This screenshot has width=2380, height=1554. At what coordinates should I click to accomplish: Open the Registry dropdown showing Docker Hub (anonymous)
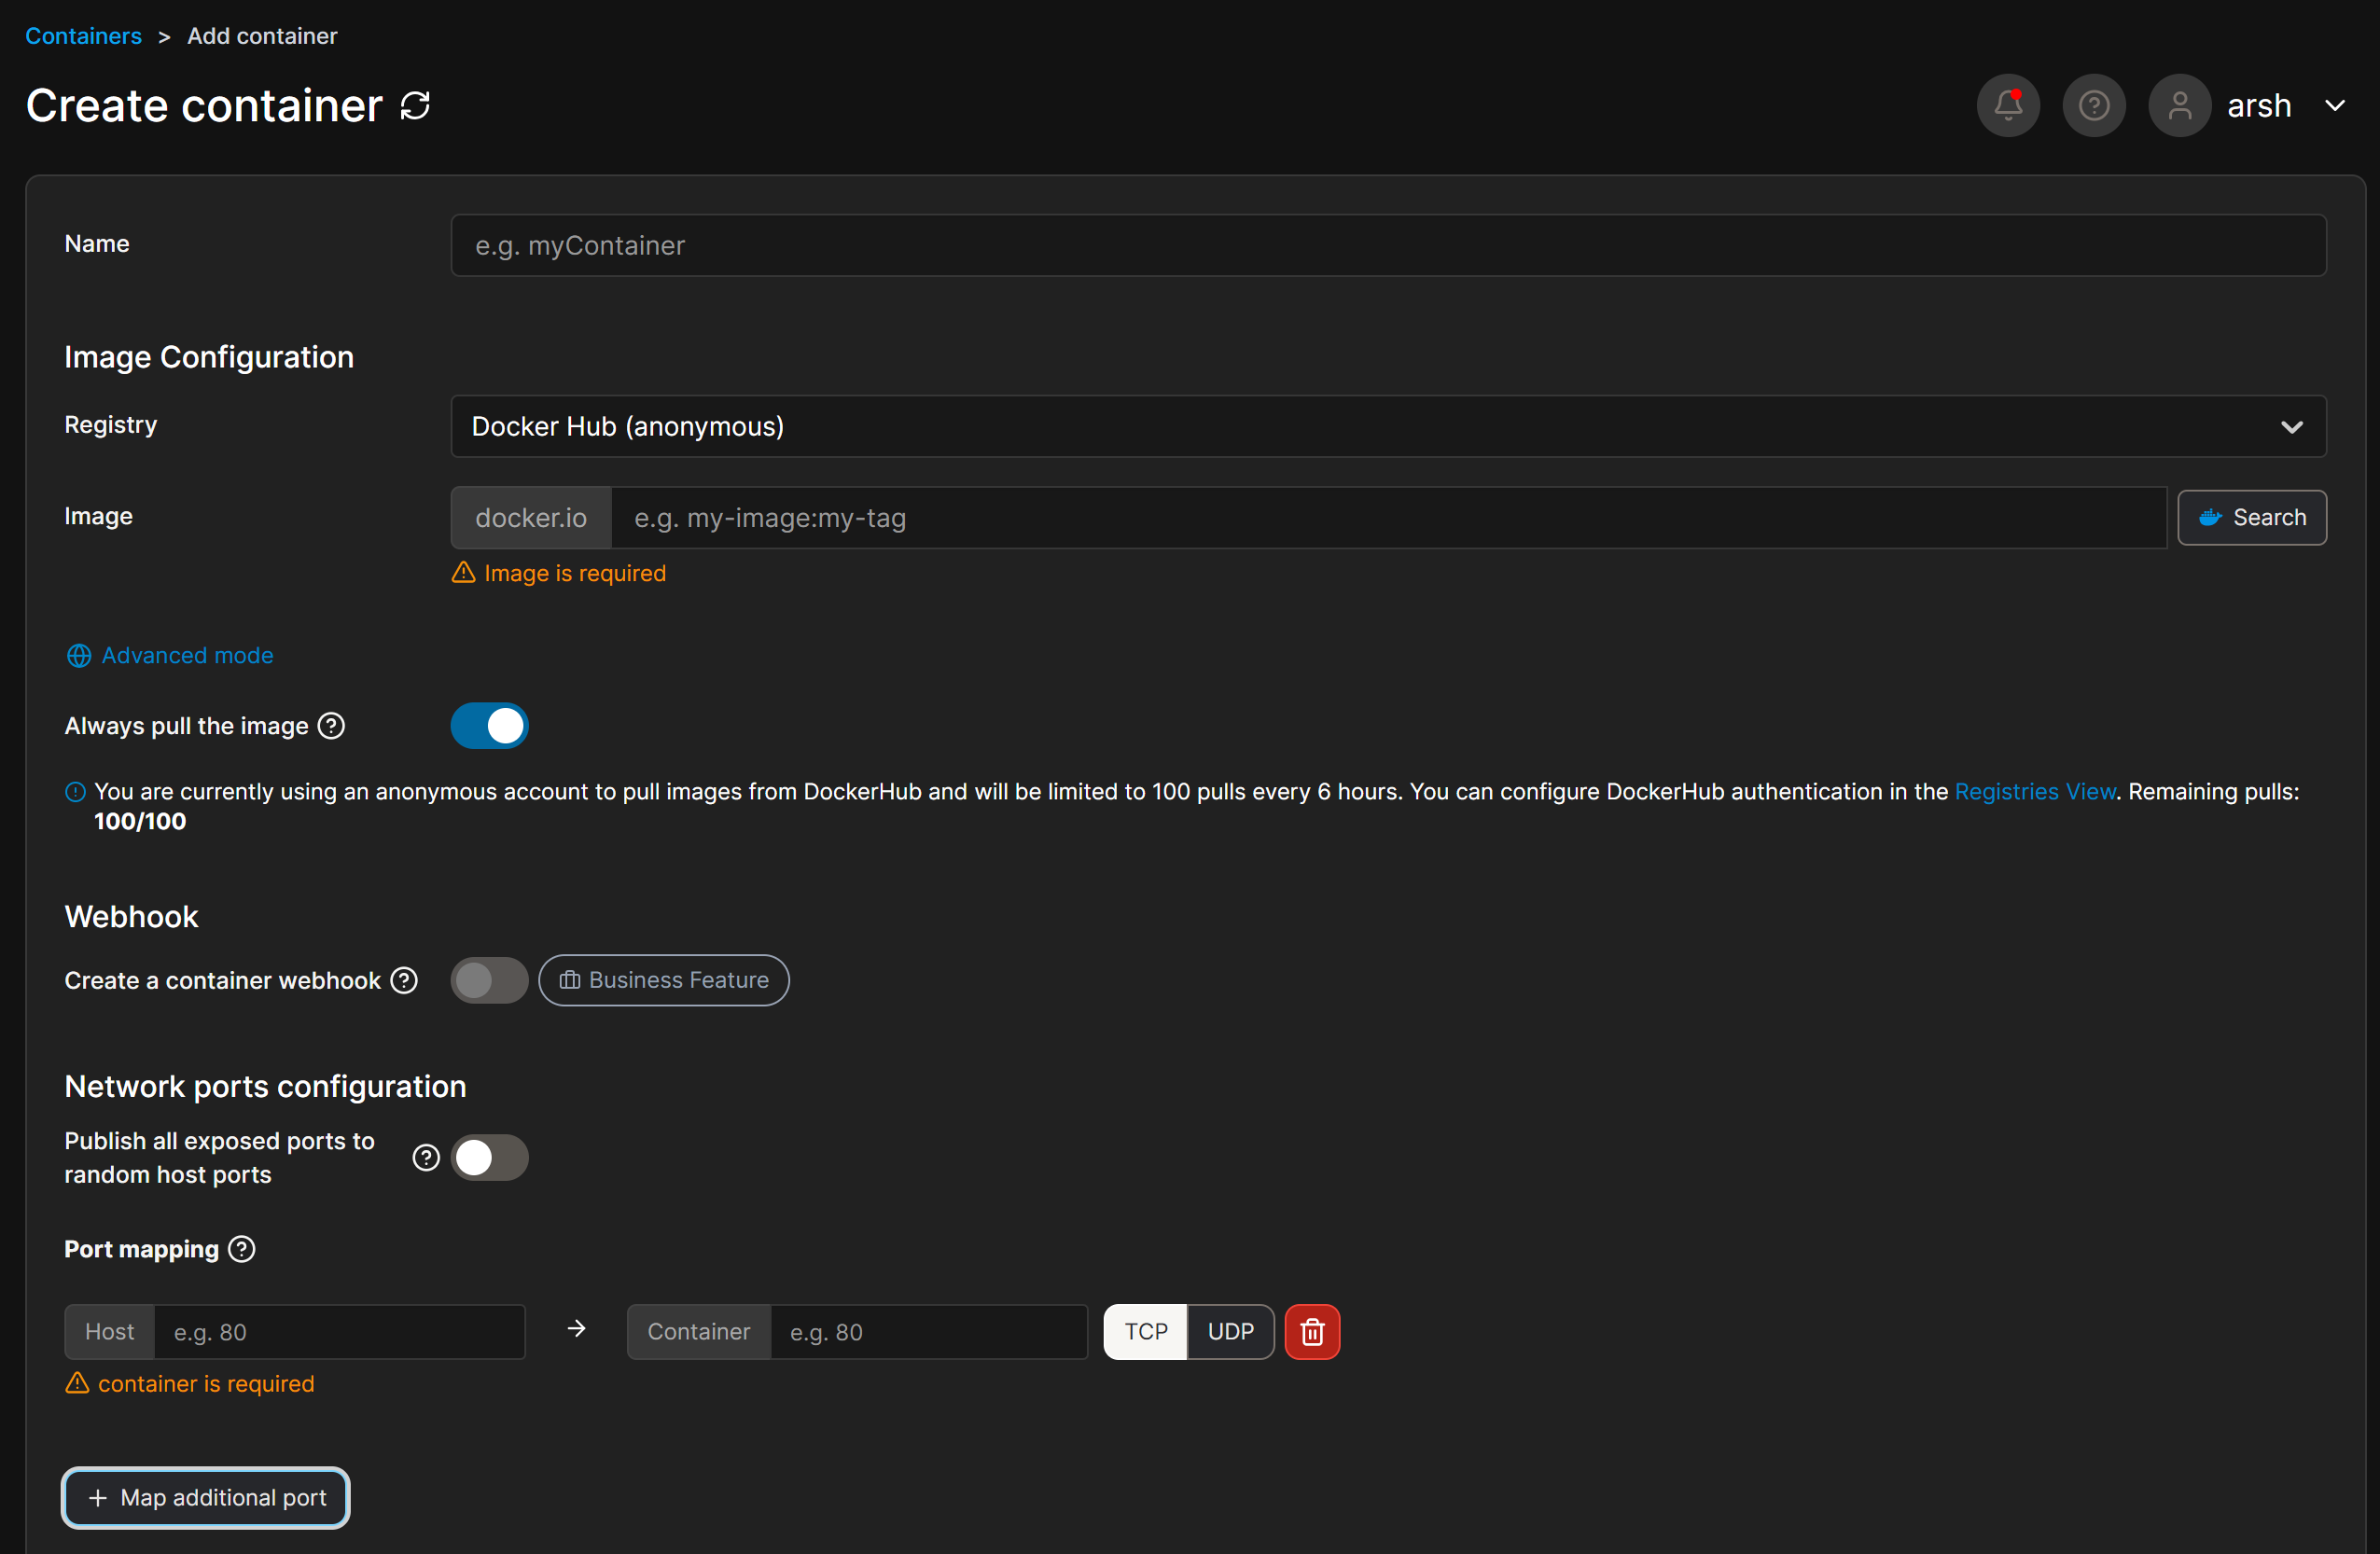click(1388, 427)
